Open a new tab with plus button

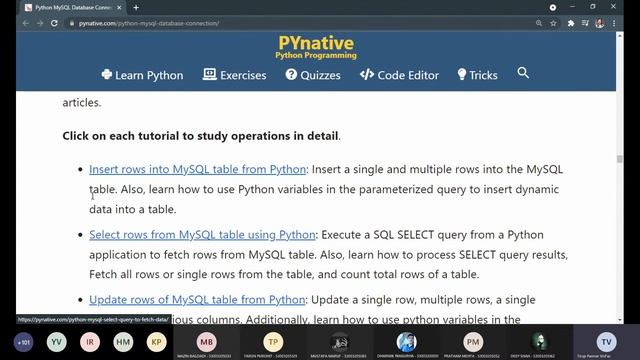pos(136,7)
